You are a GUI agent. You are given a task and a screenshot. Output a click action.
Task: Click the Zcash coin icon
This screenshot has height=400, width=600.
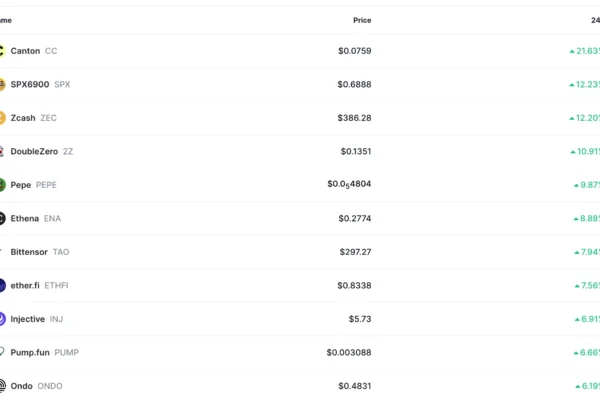click(2, 118)
